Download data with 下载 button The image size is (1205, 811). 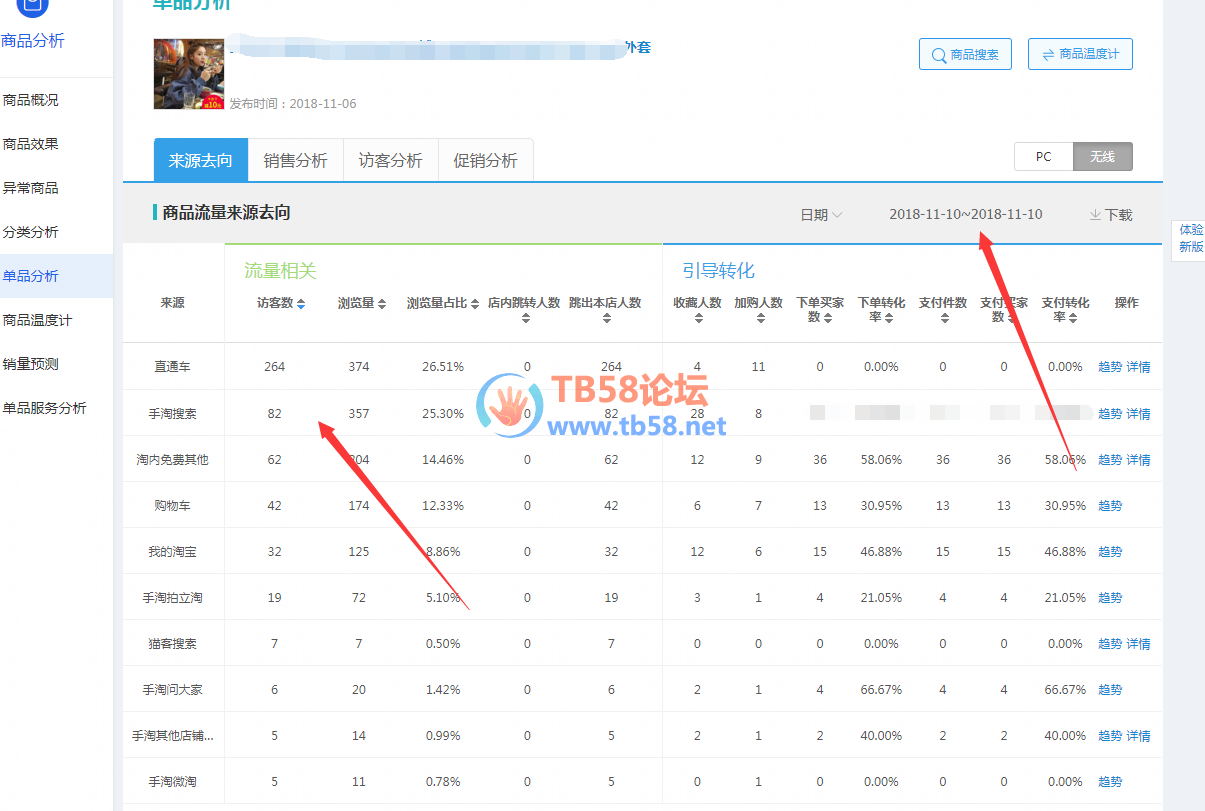pyautogui.click(x=1111, y=214)
